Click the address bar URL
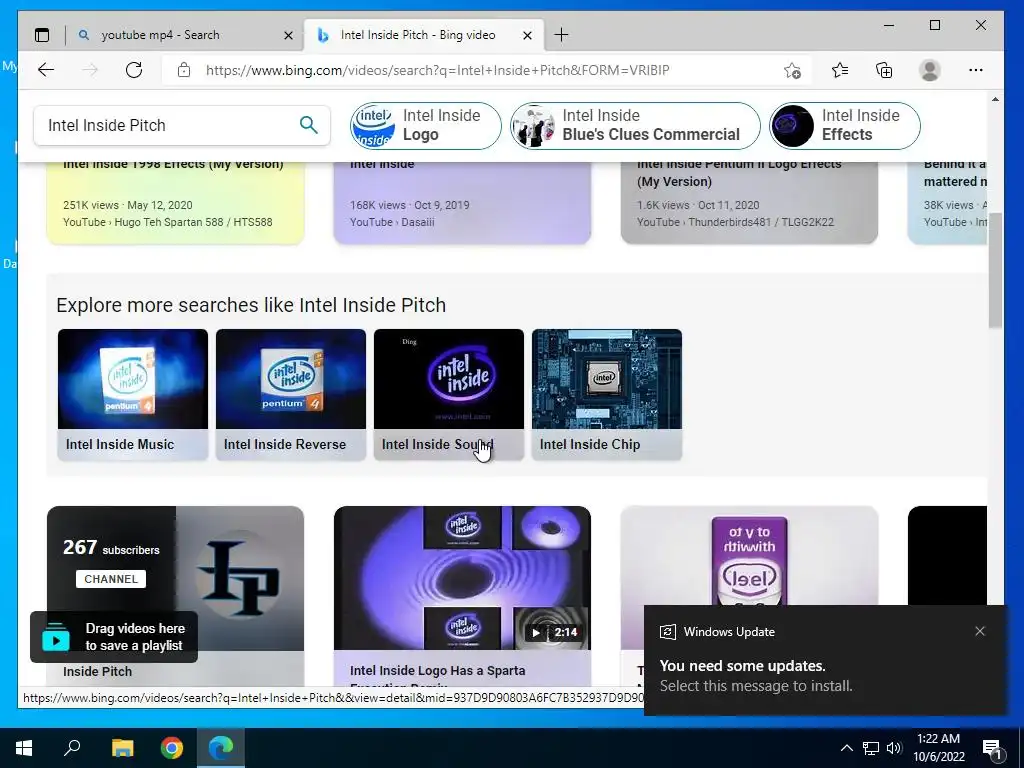Screen dimensions: 1024x768 [x=438, y=70]
